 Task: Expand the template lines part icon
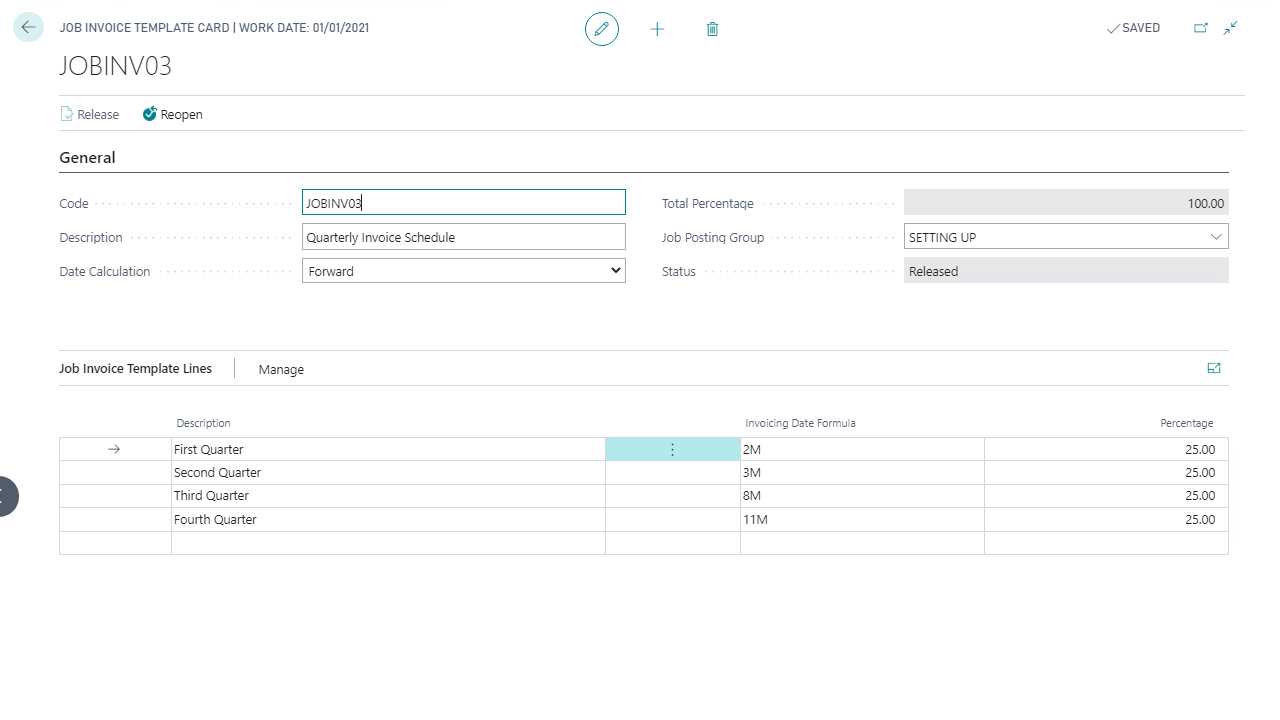tap(1214, 368)
